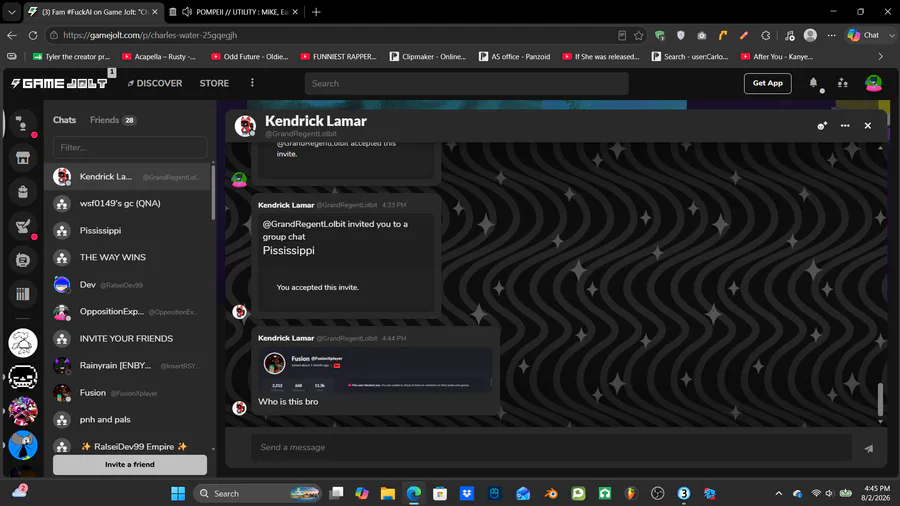Click Kendrick Lamar's avatar beside Who is this bro

[239, 408]
